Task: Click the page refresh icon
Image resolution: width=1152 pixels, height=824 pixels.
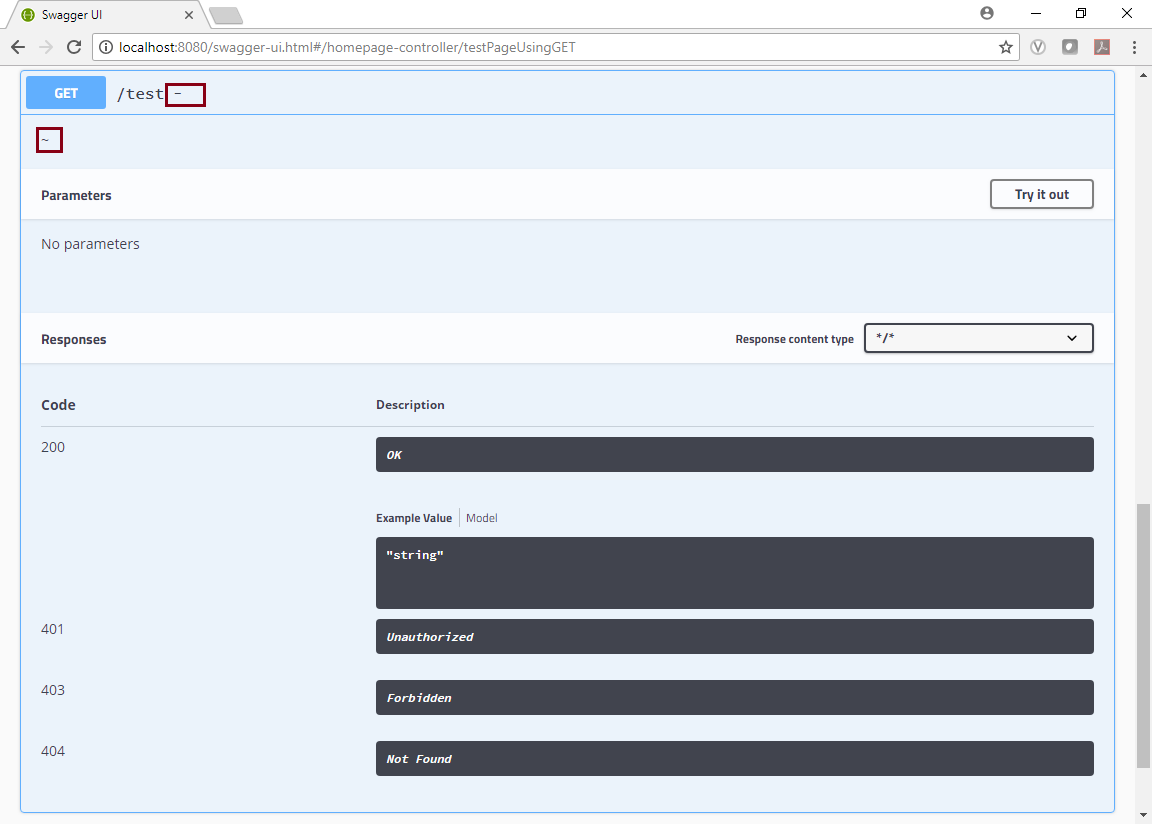Action: click(x=74, y=46)
